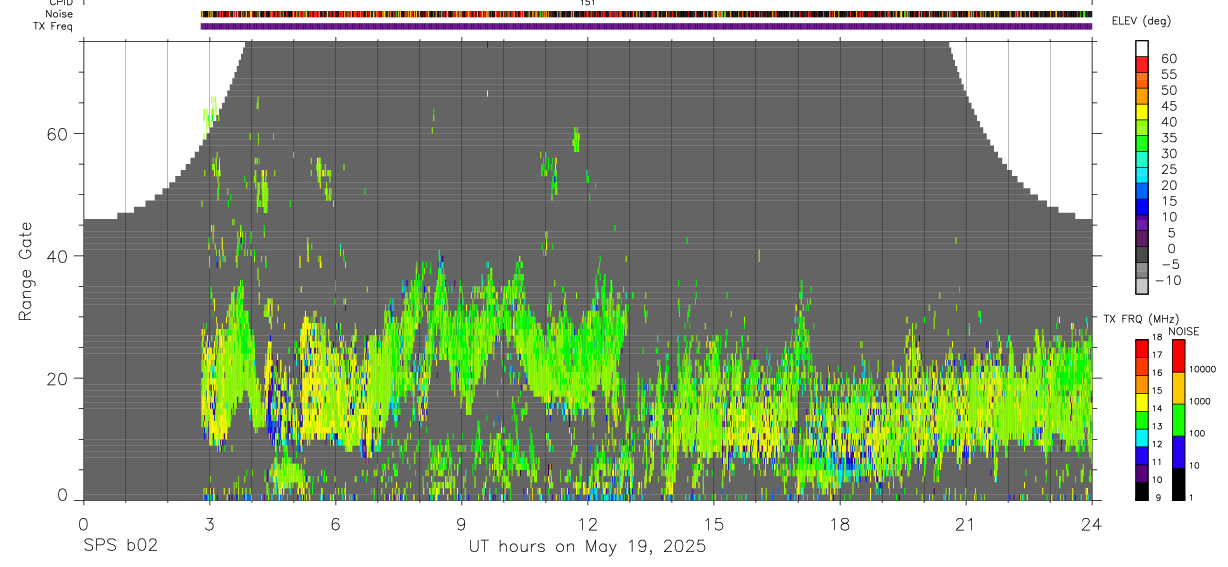
Task: Click the 'SPS b02' station label
Action: tap(120, 547)
